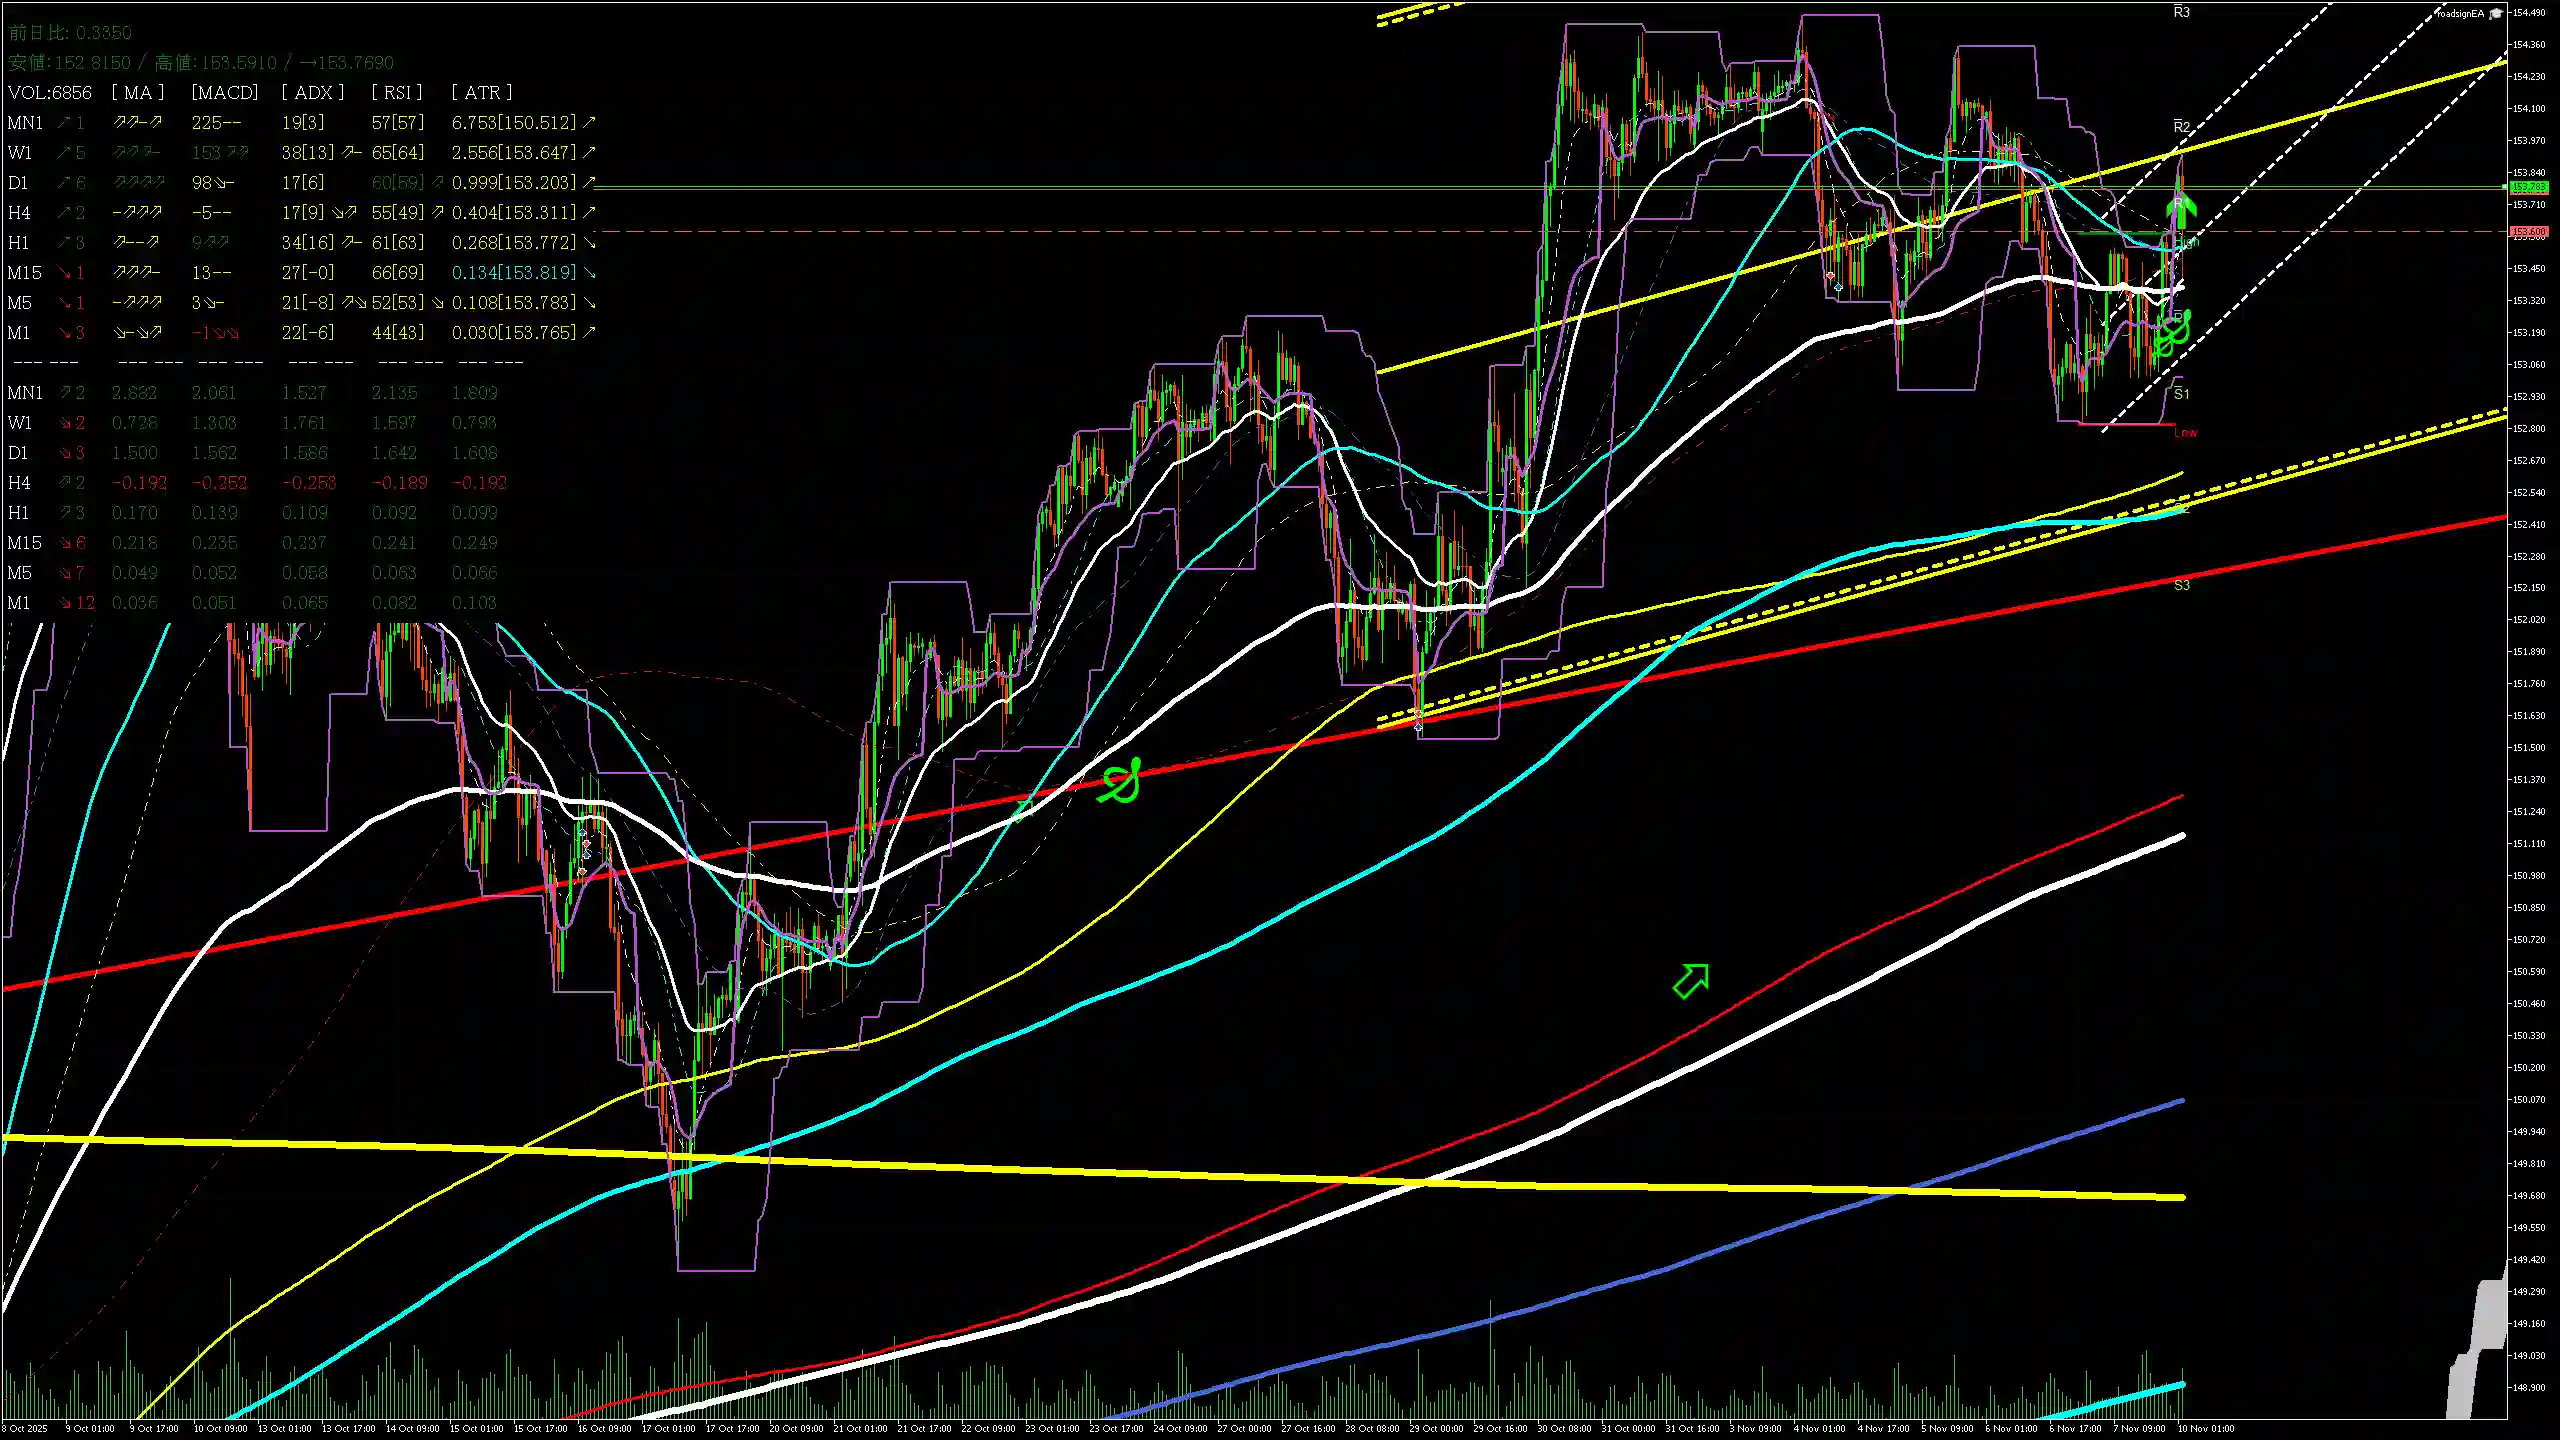The width and height of the screenshot is (2560, 1440).
Task: Click the red 153.600 price level tag
Action: click(2528, 231)
